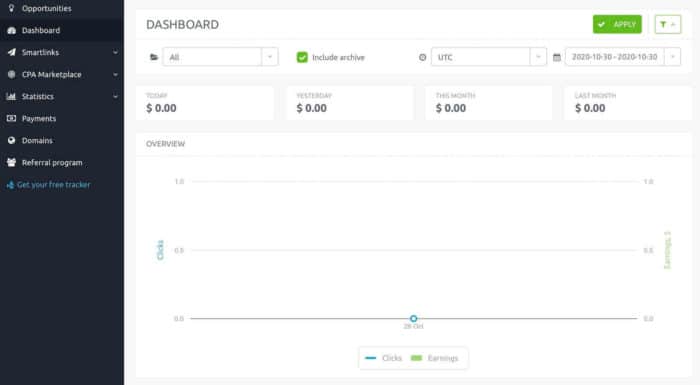
Task: Click the Clicks axis label
Action: (160, 250)
